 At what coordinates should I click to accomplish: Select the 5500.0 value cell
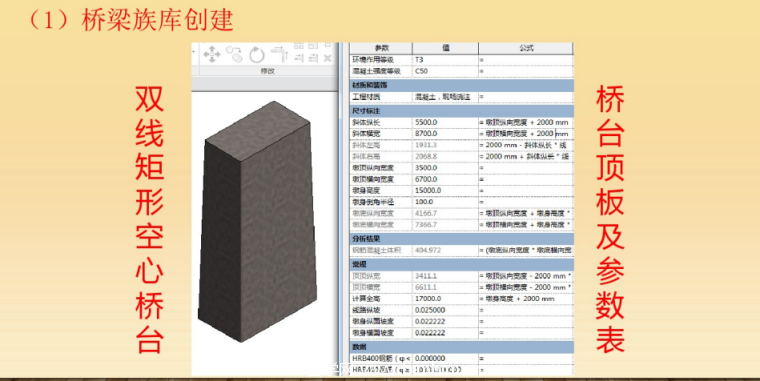point(445,123)
